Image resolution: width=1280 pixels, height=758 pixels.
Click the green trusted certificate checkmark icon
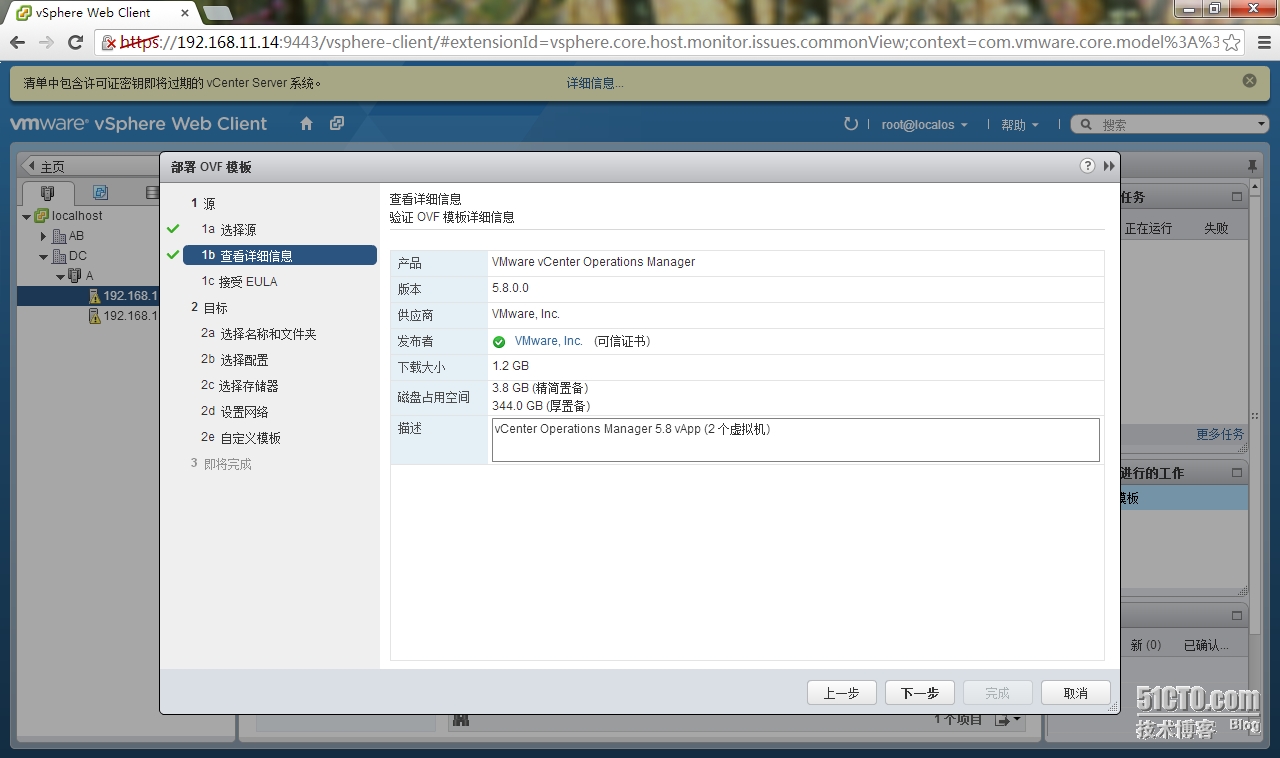tap(499, 342)
